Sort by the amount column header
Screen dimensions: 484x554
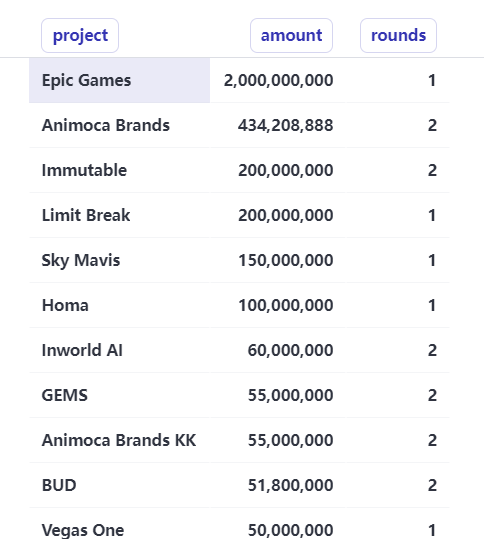click(291, 35)
